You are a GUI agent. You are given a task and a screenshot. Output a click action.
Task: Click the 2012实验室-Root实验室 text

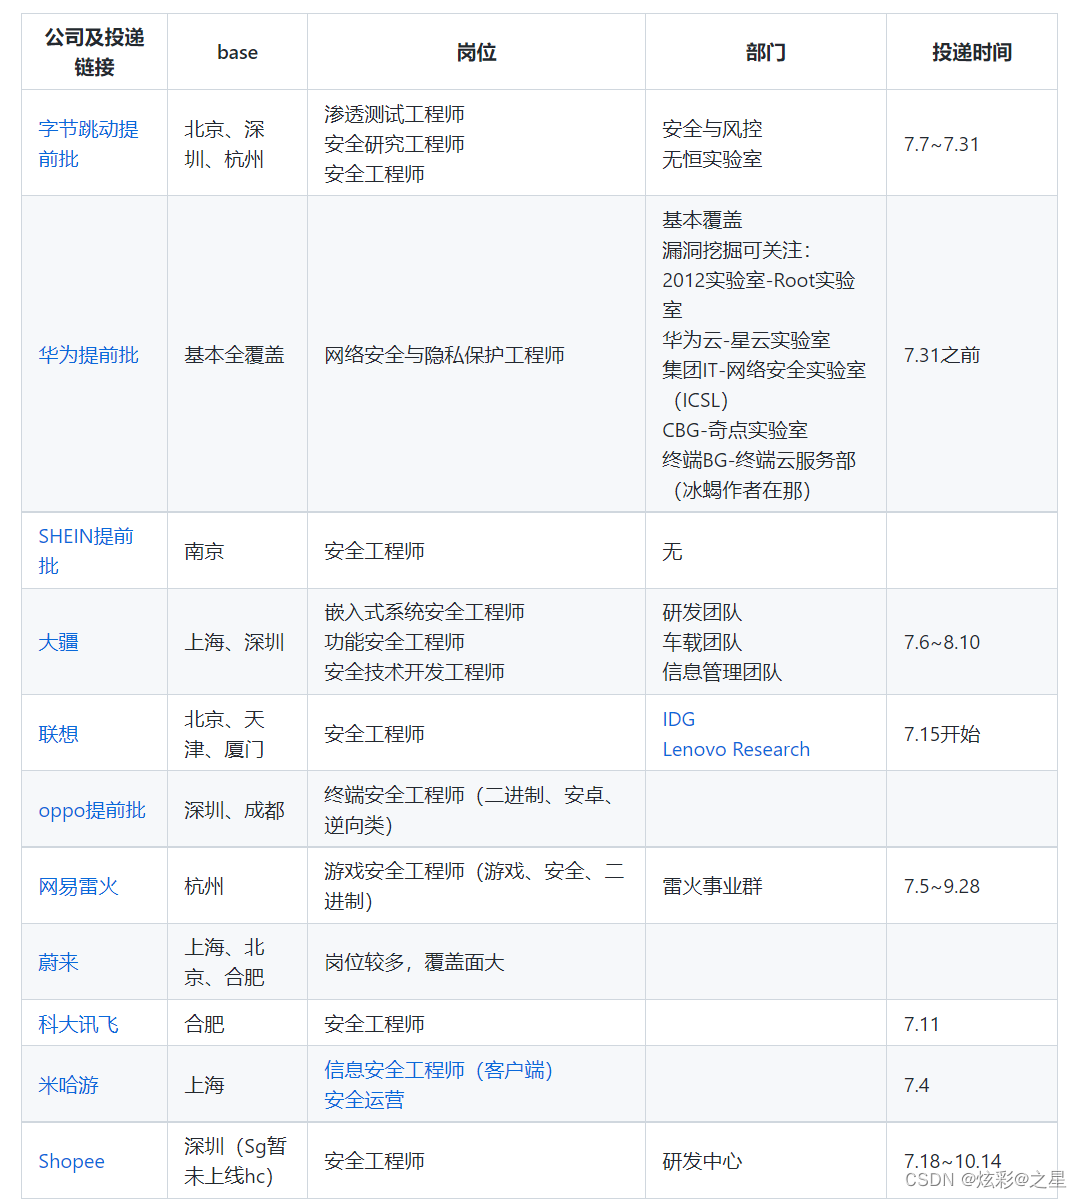pyautogui.click(x=758, y=295)
